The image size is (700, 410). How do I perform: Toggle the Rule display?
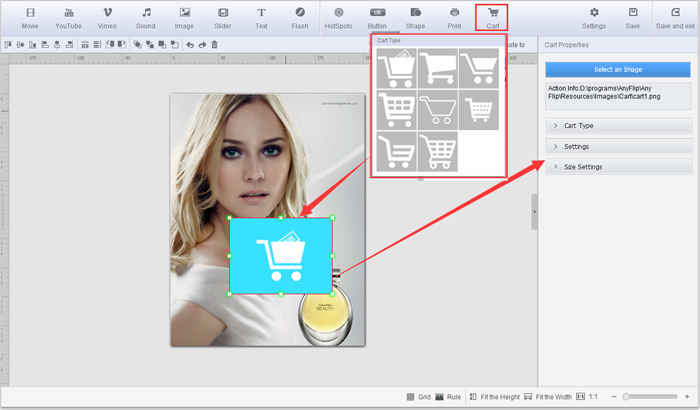(x=448, y=397)
